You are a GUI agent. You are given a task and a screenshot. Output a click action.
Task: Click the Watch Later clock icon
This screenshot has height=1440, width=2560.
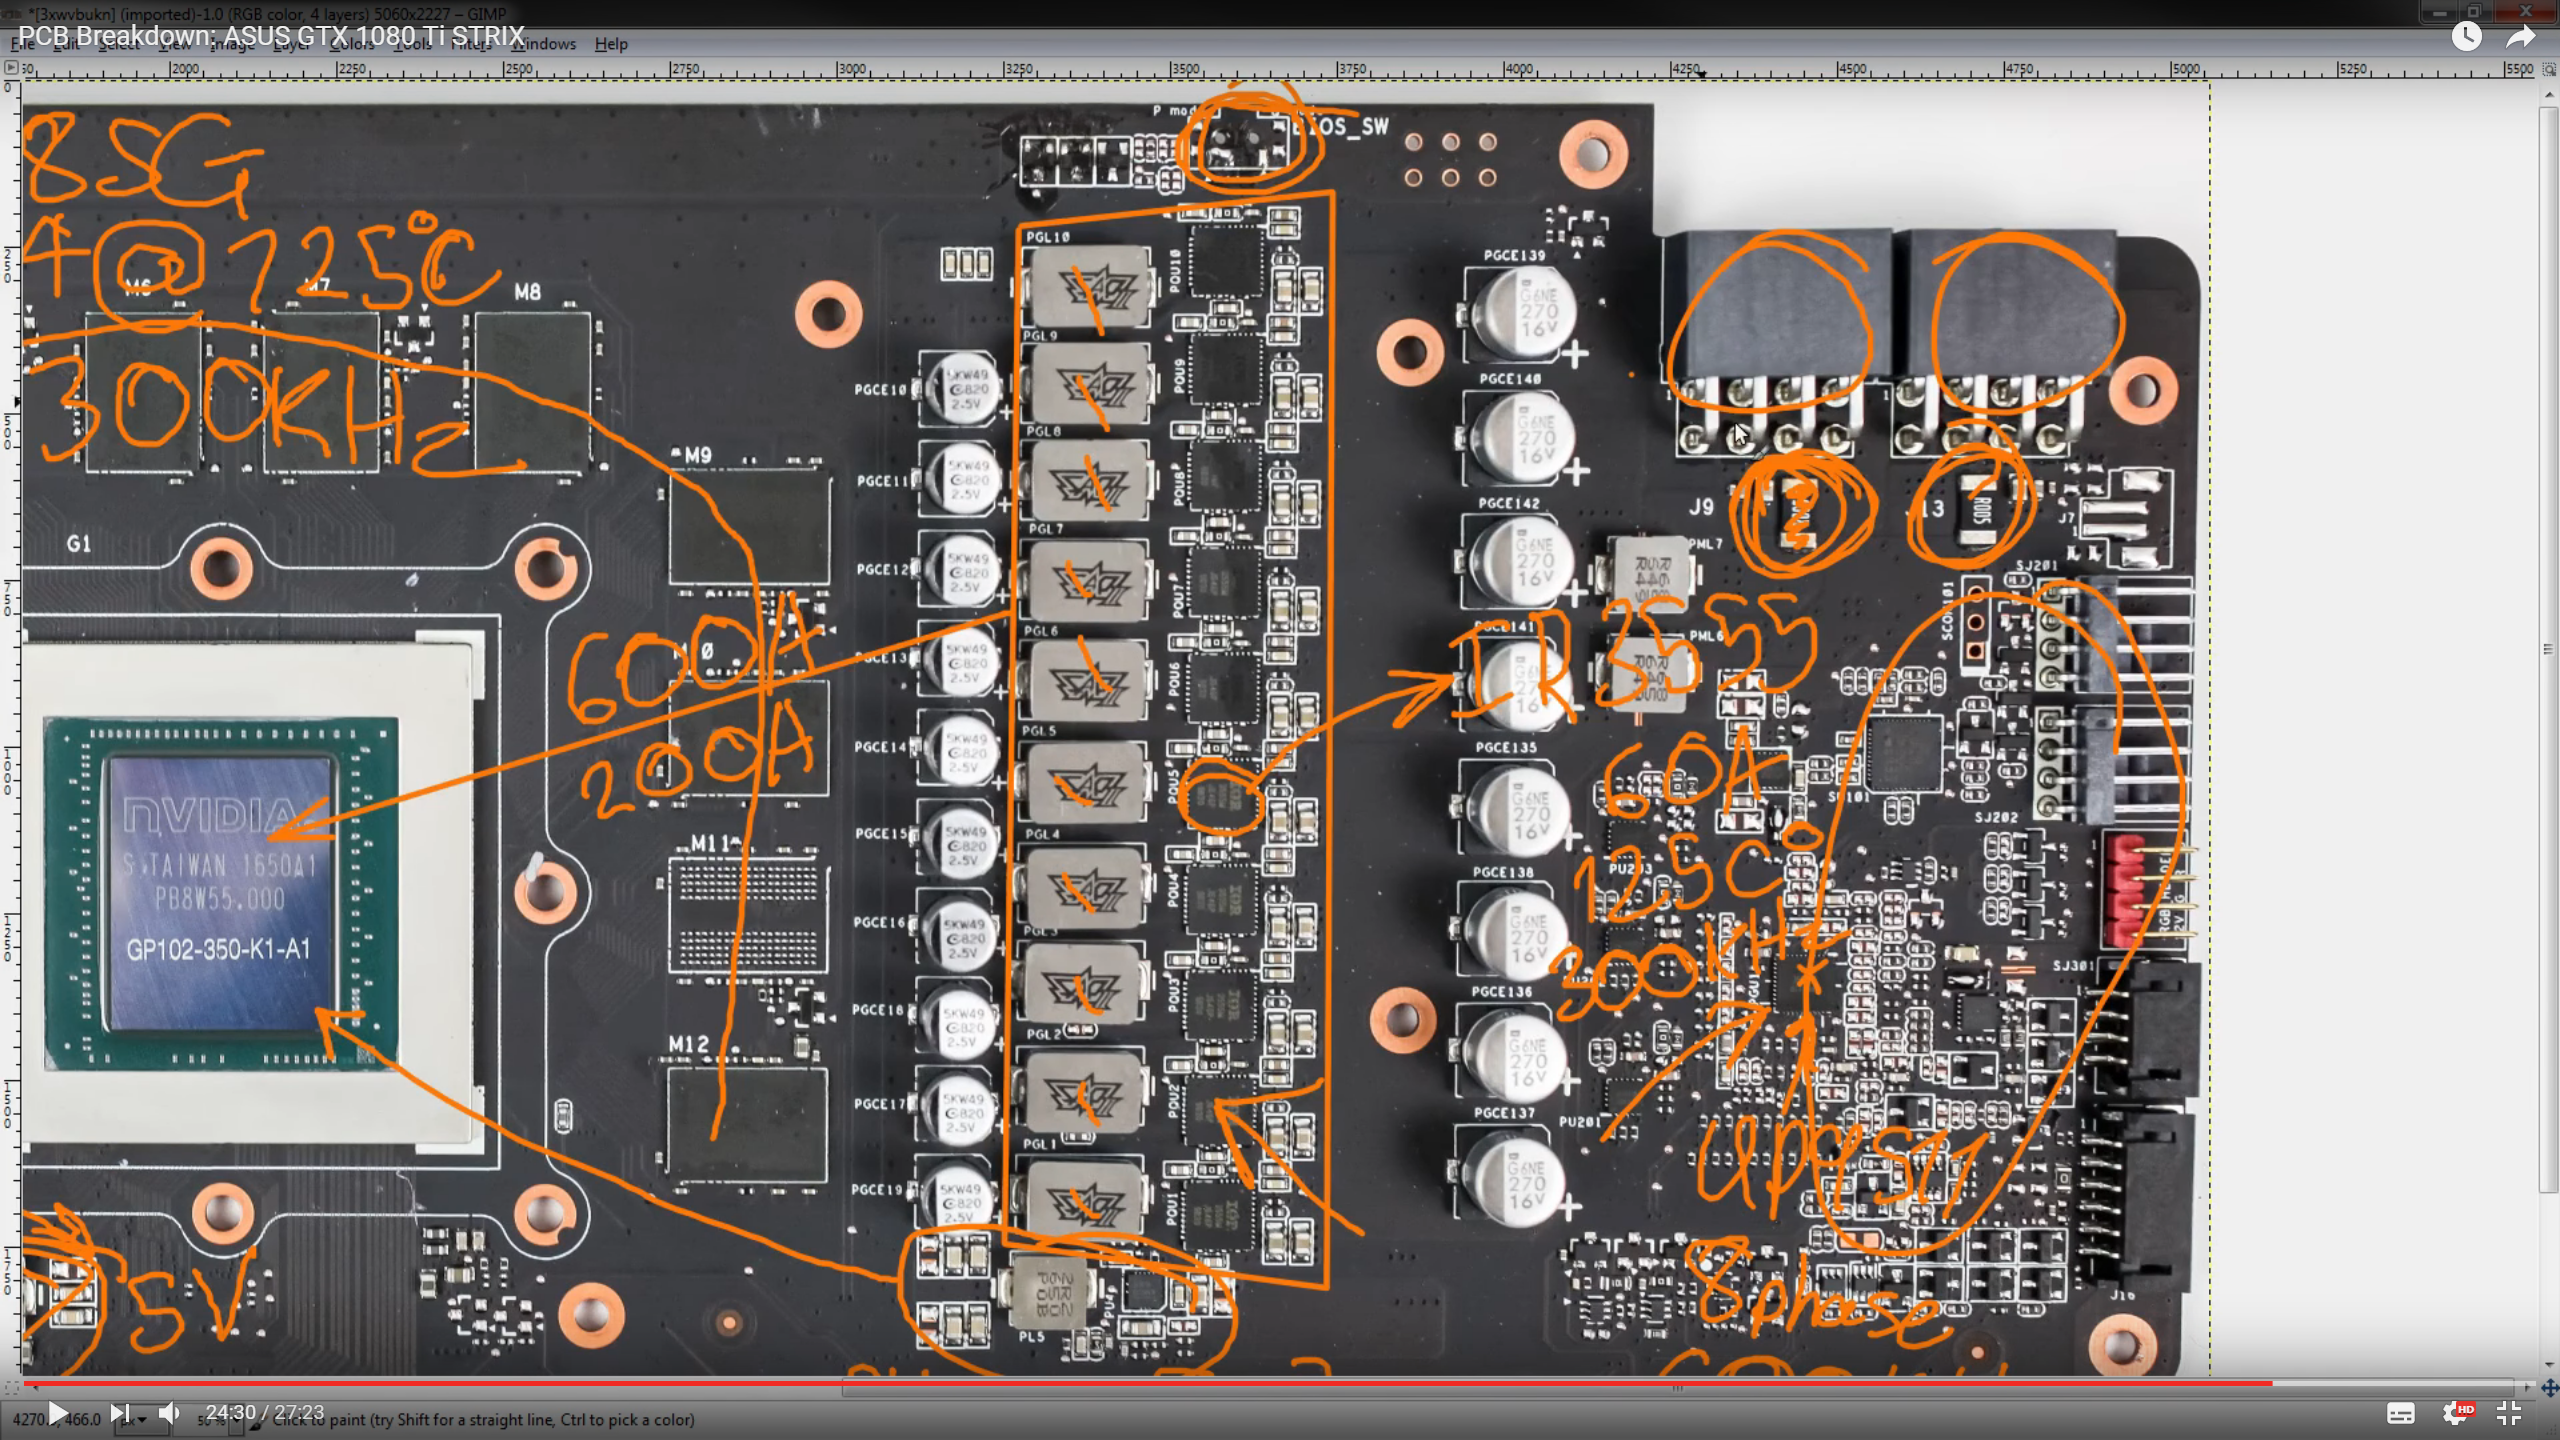pos(2466,37)
